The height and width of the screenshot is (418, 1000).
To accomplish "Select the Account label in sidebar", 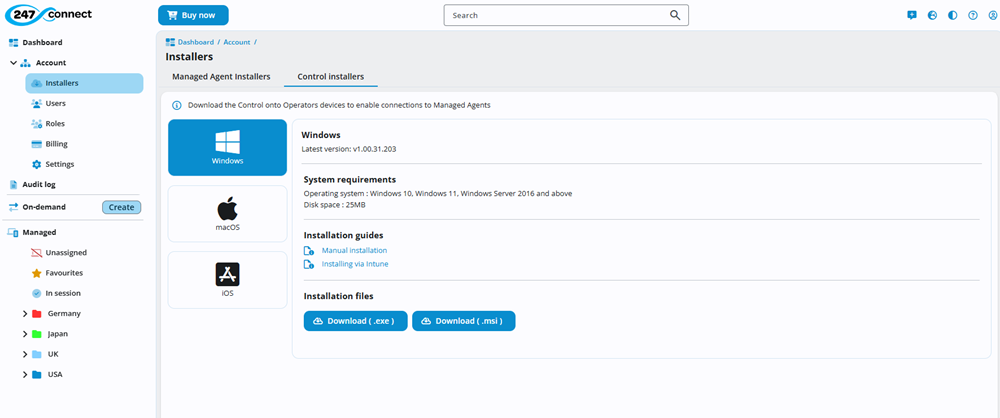I will [x=51, y=63].
